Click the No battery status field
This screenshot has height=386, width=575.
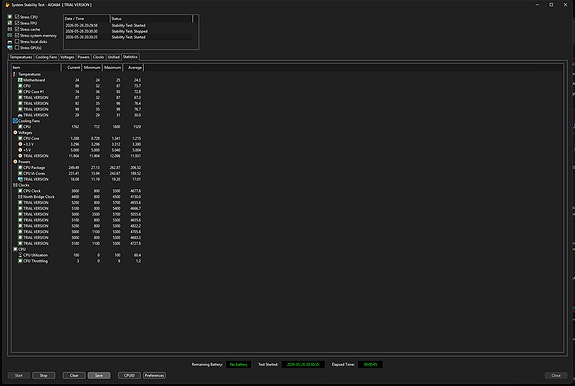point(238,364)
